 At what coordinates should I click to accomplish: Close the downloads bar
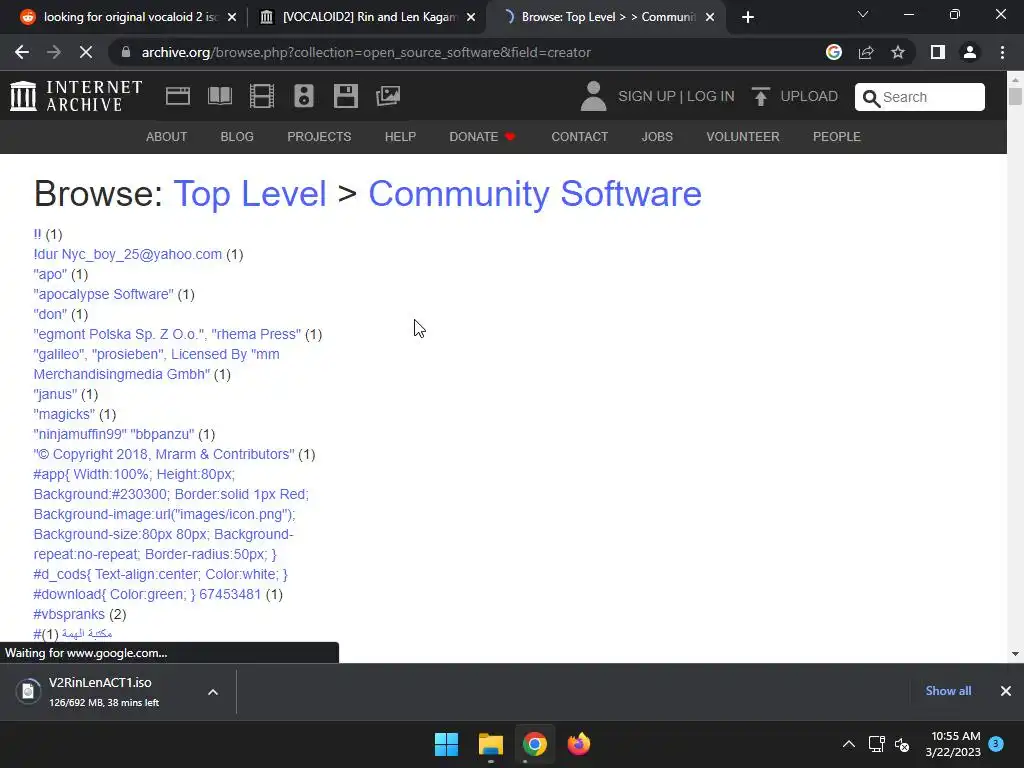pos(1006,691)
